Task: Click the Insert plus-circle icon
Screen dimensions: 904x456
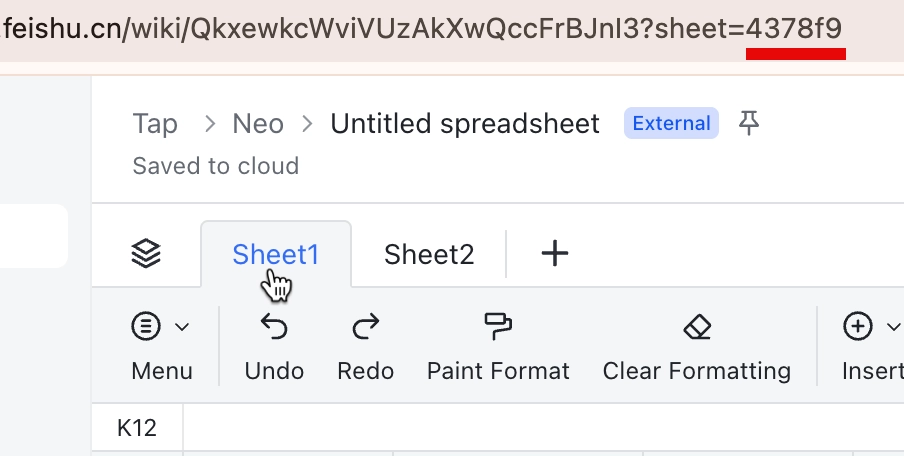Action: pyautogui.click(x=857, y=326)
